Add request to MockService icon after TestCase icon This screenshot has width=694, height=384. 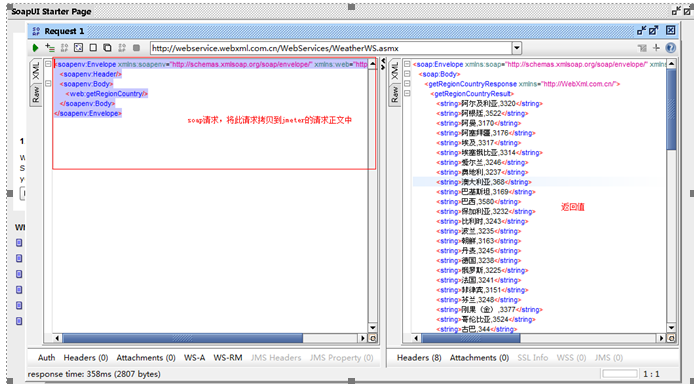(x=65, y=48)
